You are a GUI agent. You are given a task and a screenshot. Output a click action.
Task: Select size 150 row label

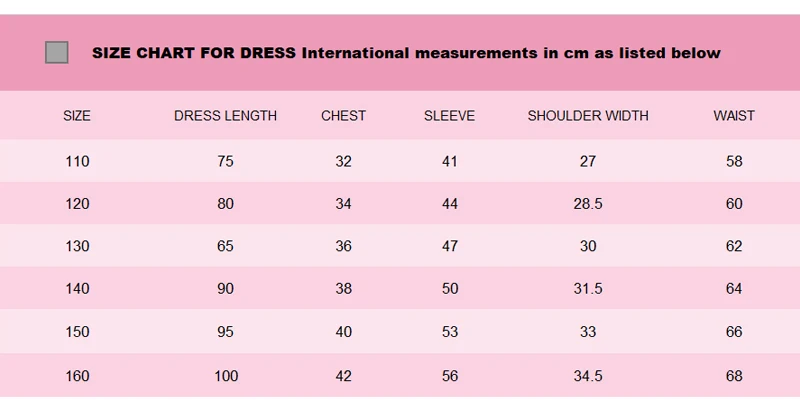click(78, 332)
